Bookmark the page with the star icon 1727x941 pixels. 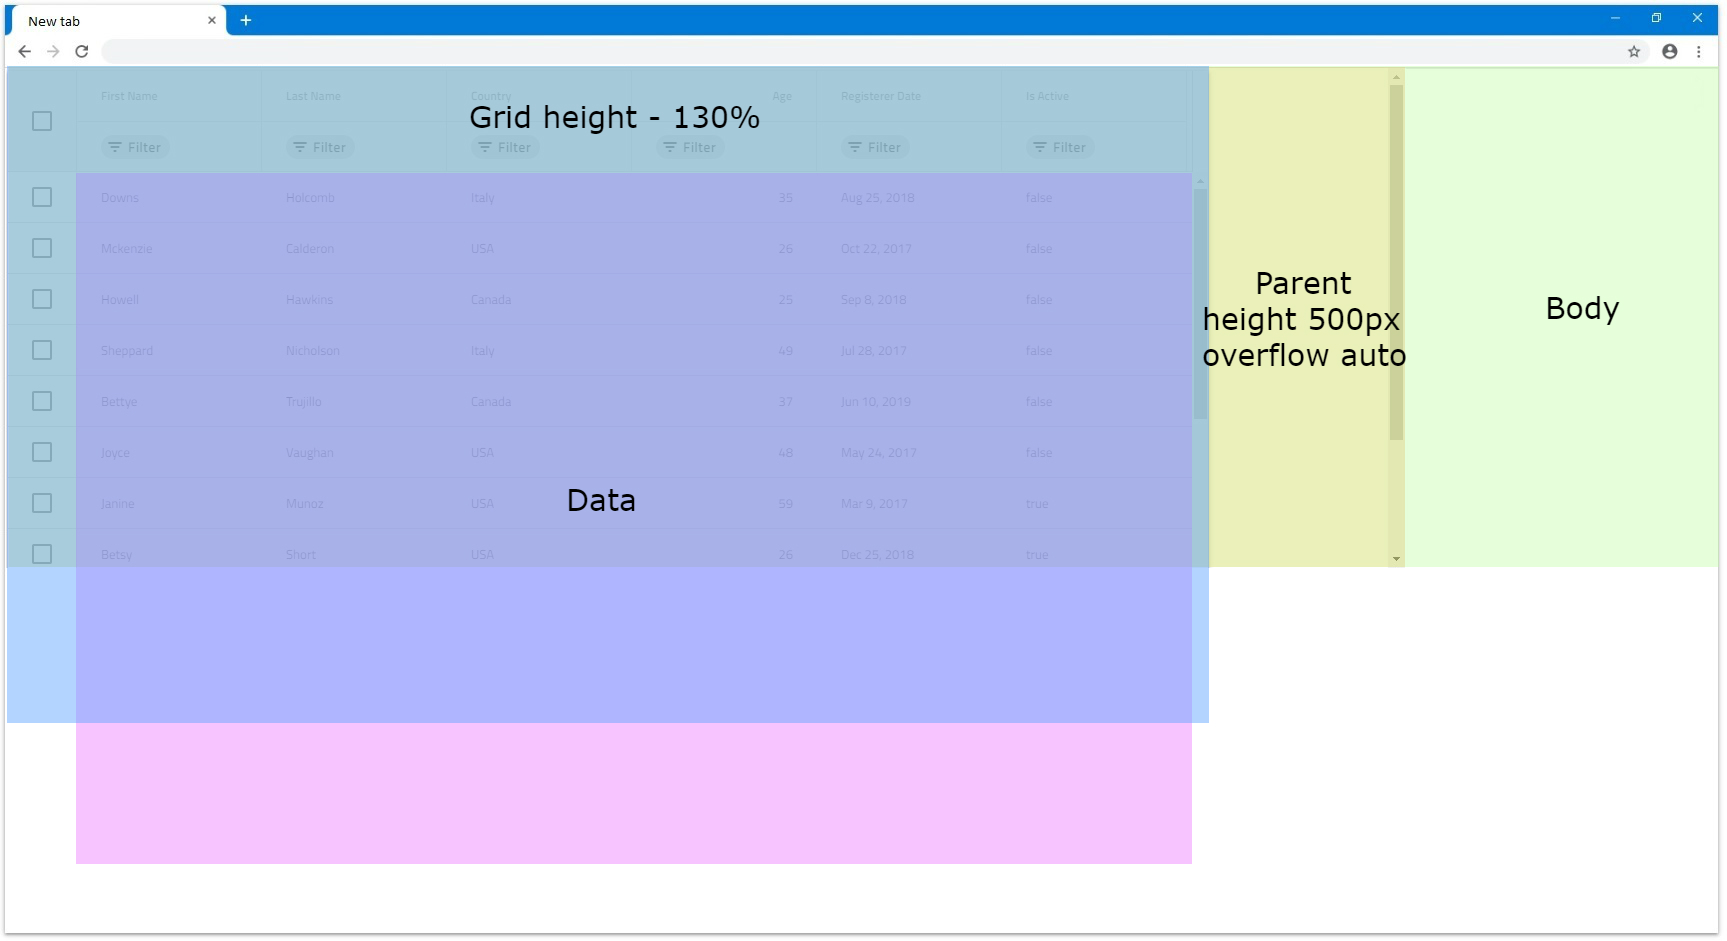click(x=1634, y=52)
